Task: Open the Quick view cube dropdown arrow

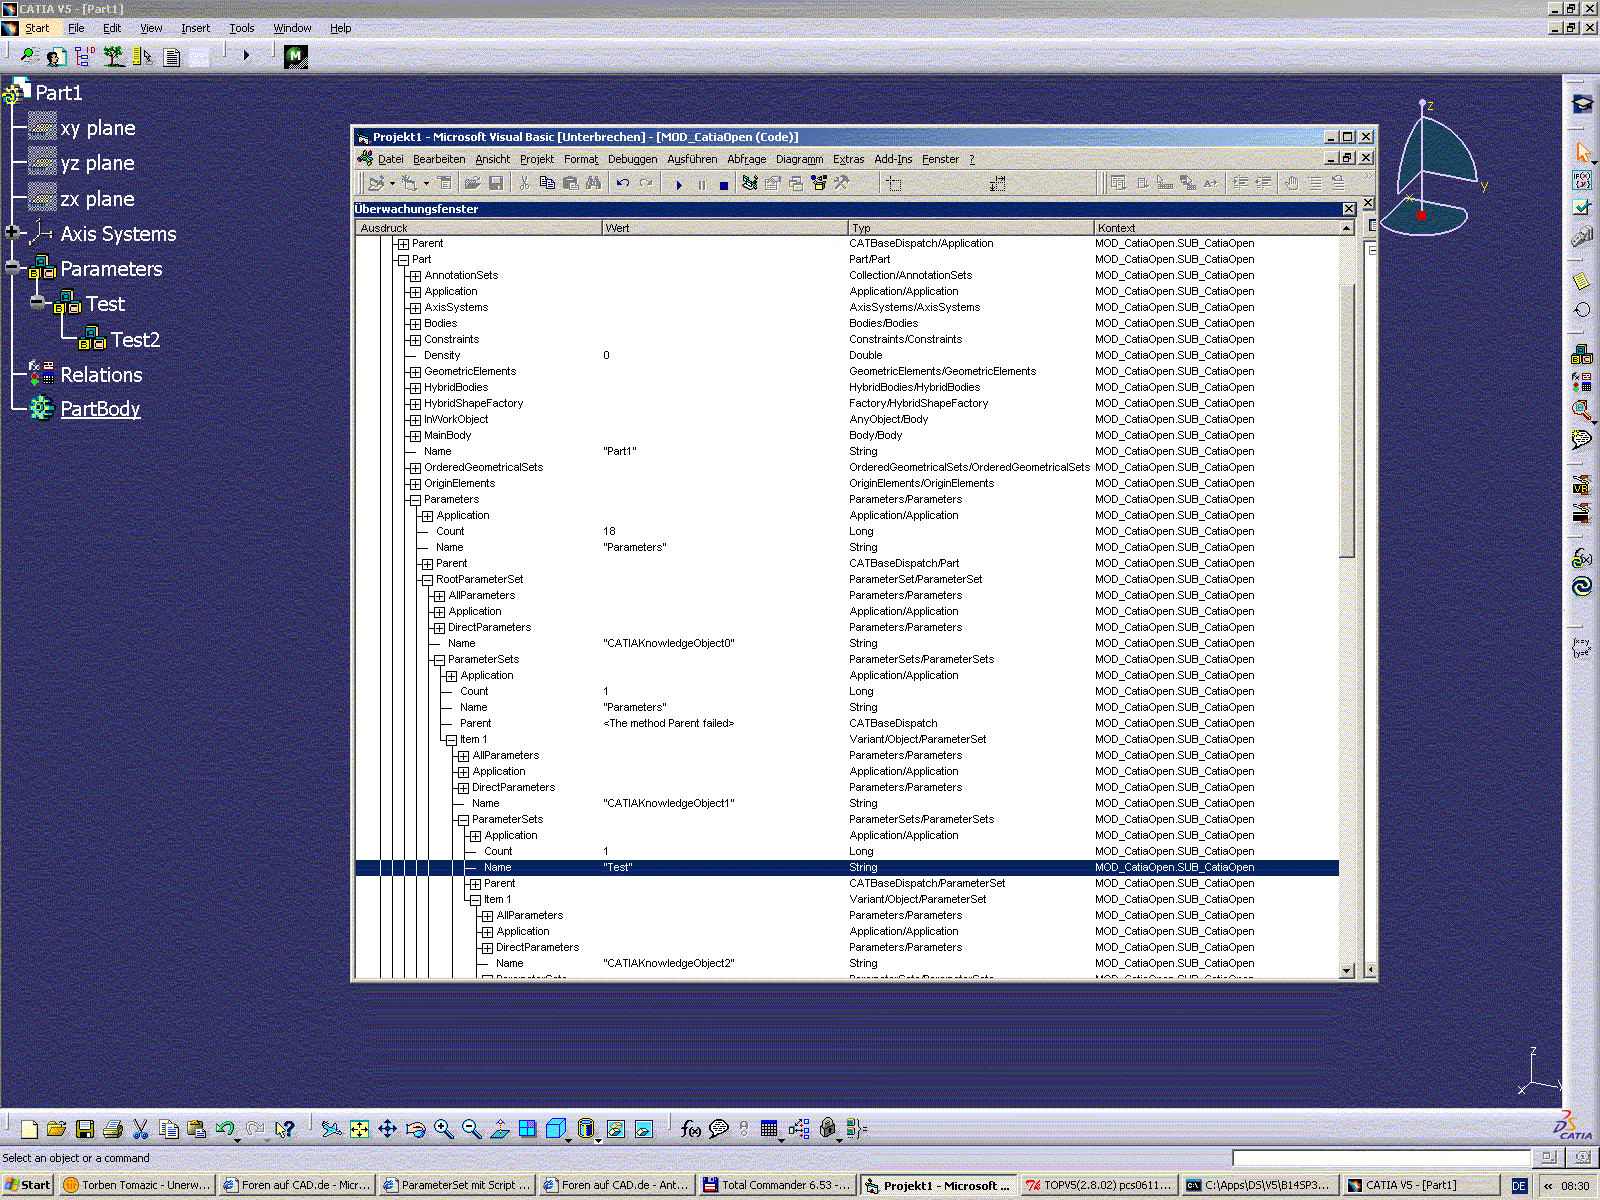Action: pyautogui.click(x=569, y=1139)
